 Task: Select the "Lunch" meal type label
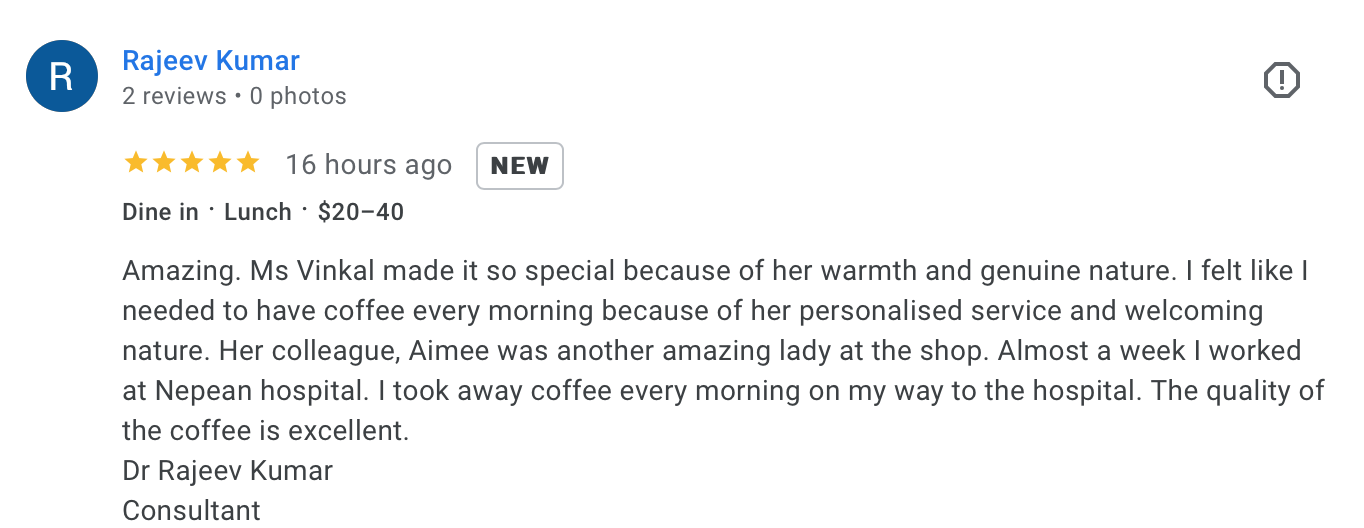coord(257,212)
